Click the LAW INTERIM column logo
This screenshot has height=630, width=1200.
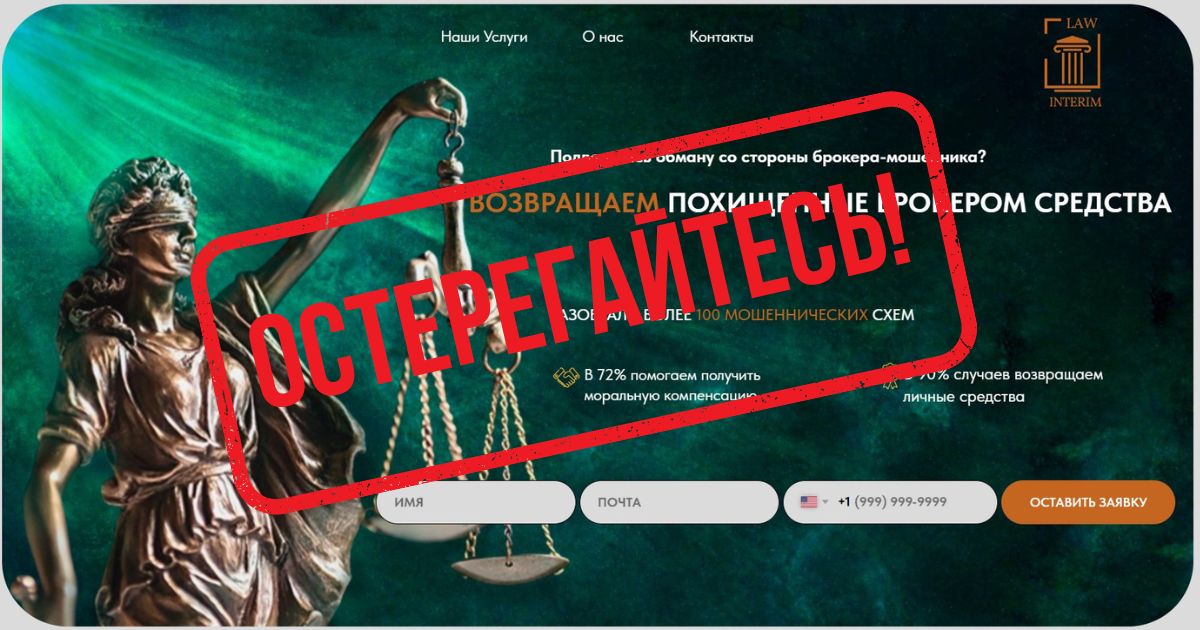pos(1073,65)
